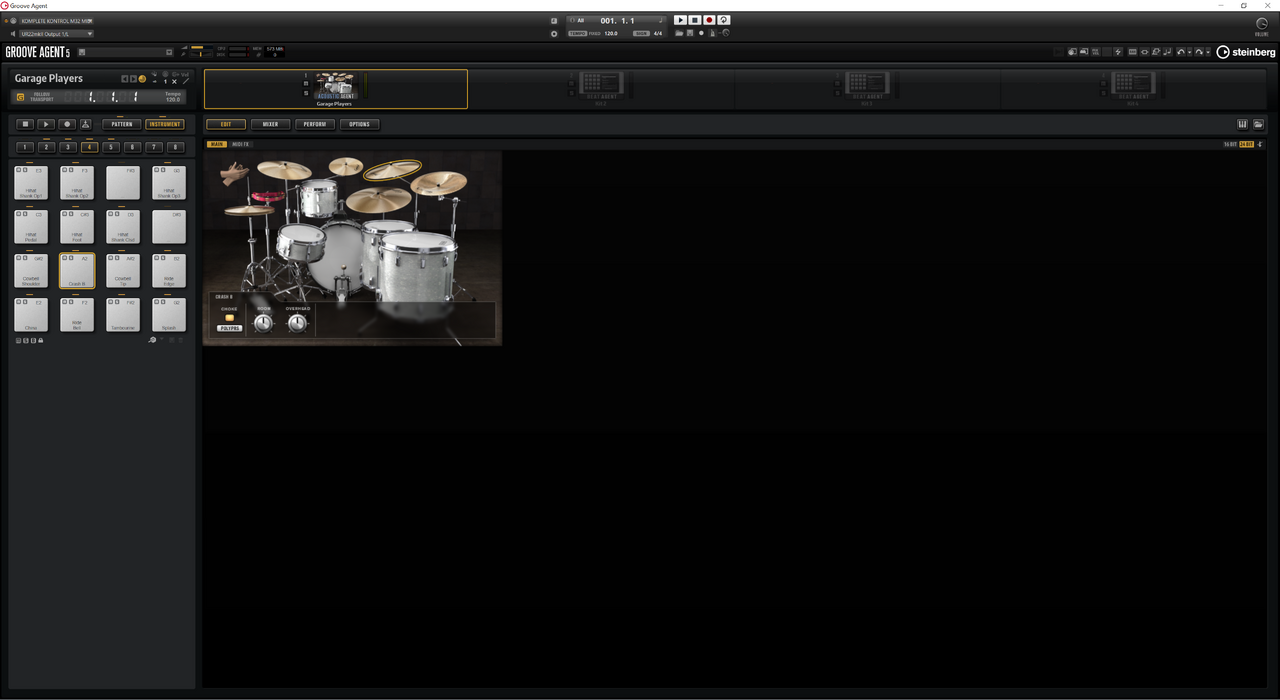Click the 4/4 time signature field
This screenshot has width=1280, height=700.
pyautogui.click(x=658, y=33)
